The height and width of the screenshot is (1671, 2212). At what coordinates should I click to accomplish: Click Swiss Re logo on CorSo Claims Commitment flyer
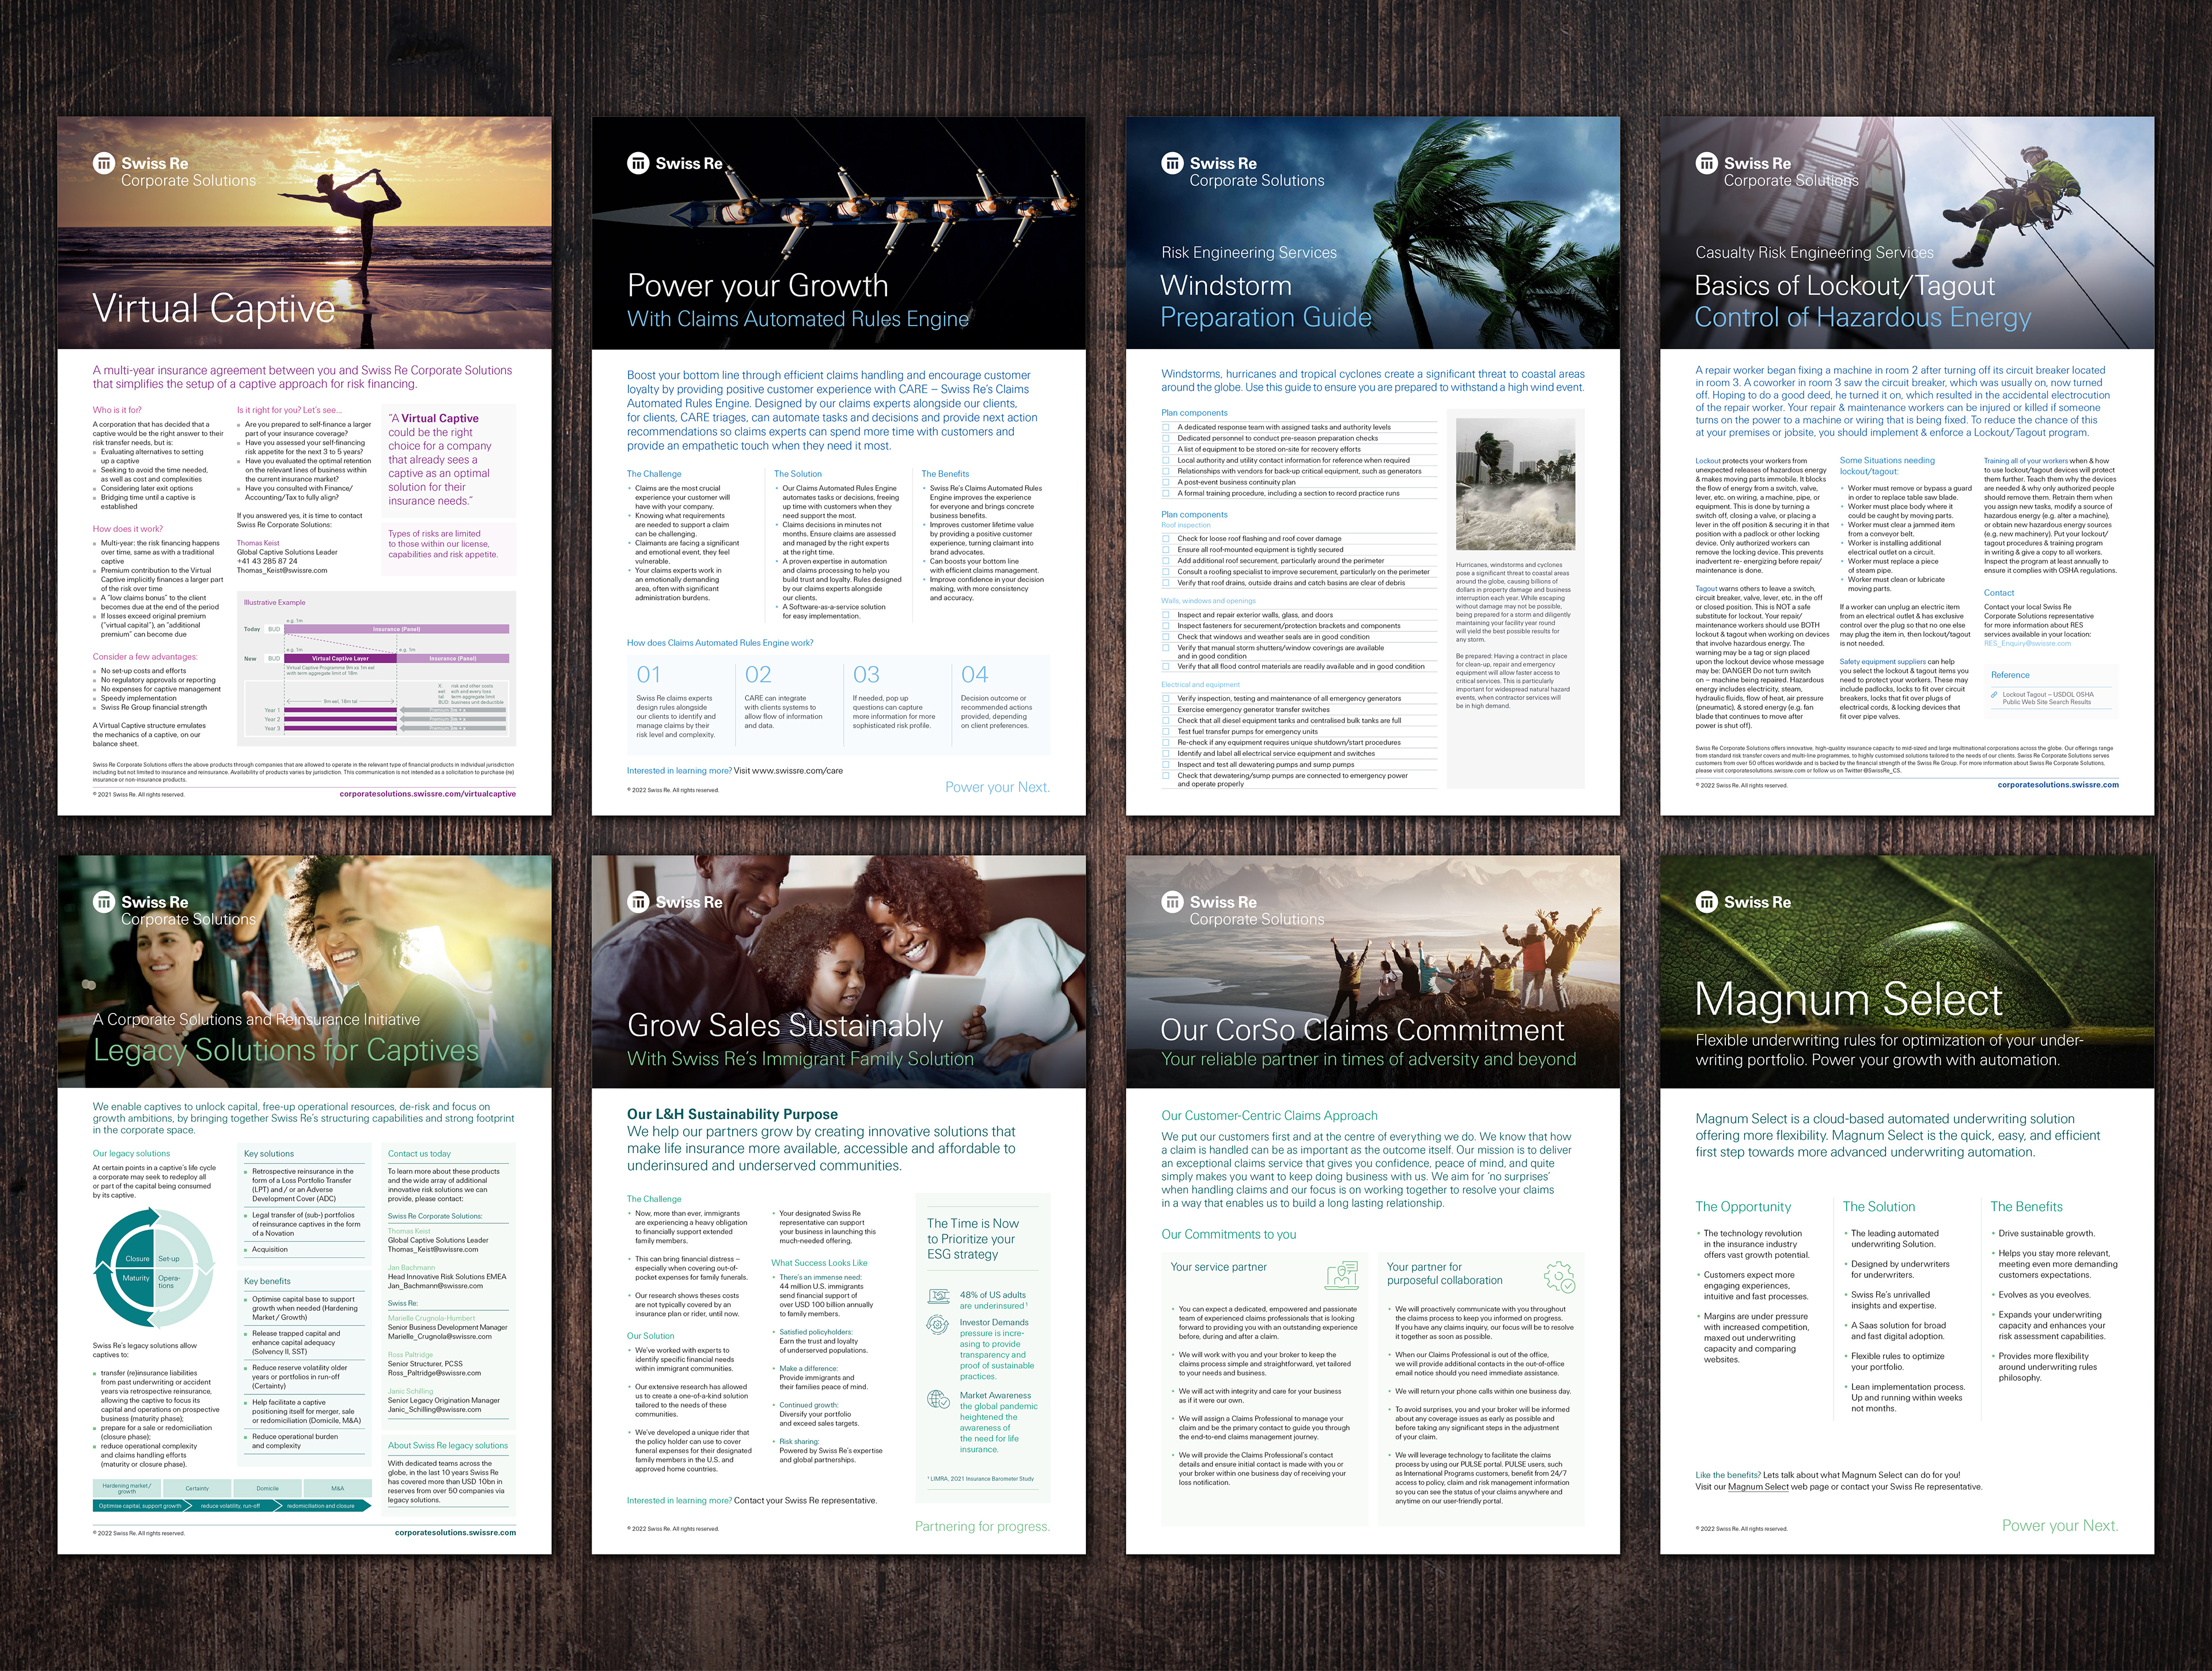tap(1242, 910)
